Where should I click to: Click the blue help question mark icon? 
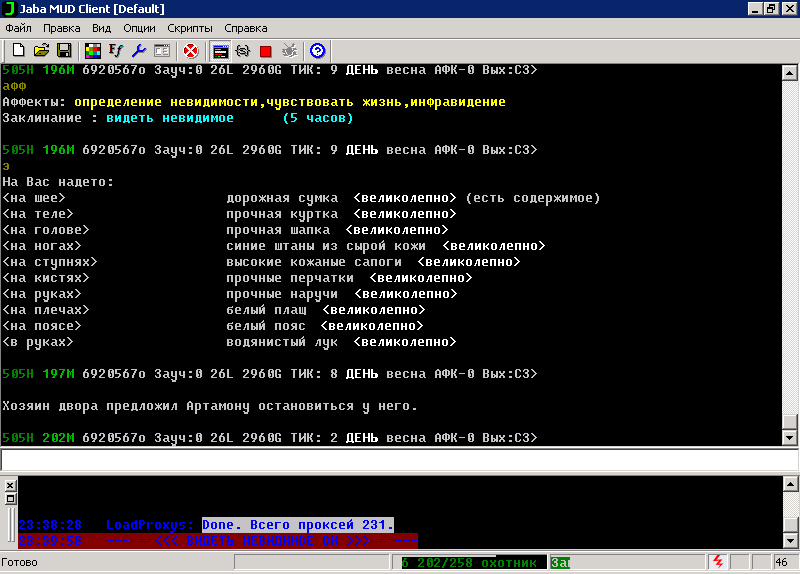[x=318, y=50]
